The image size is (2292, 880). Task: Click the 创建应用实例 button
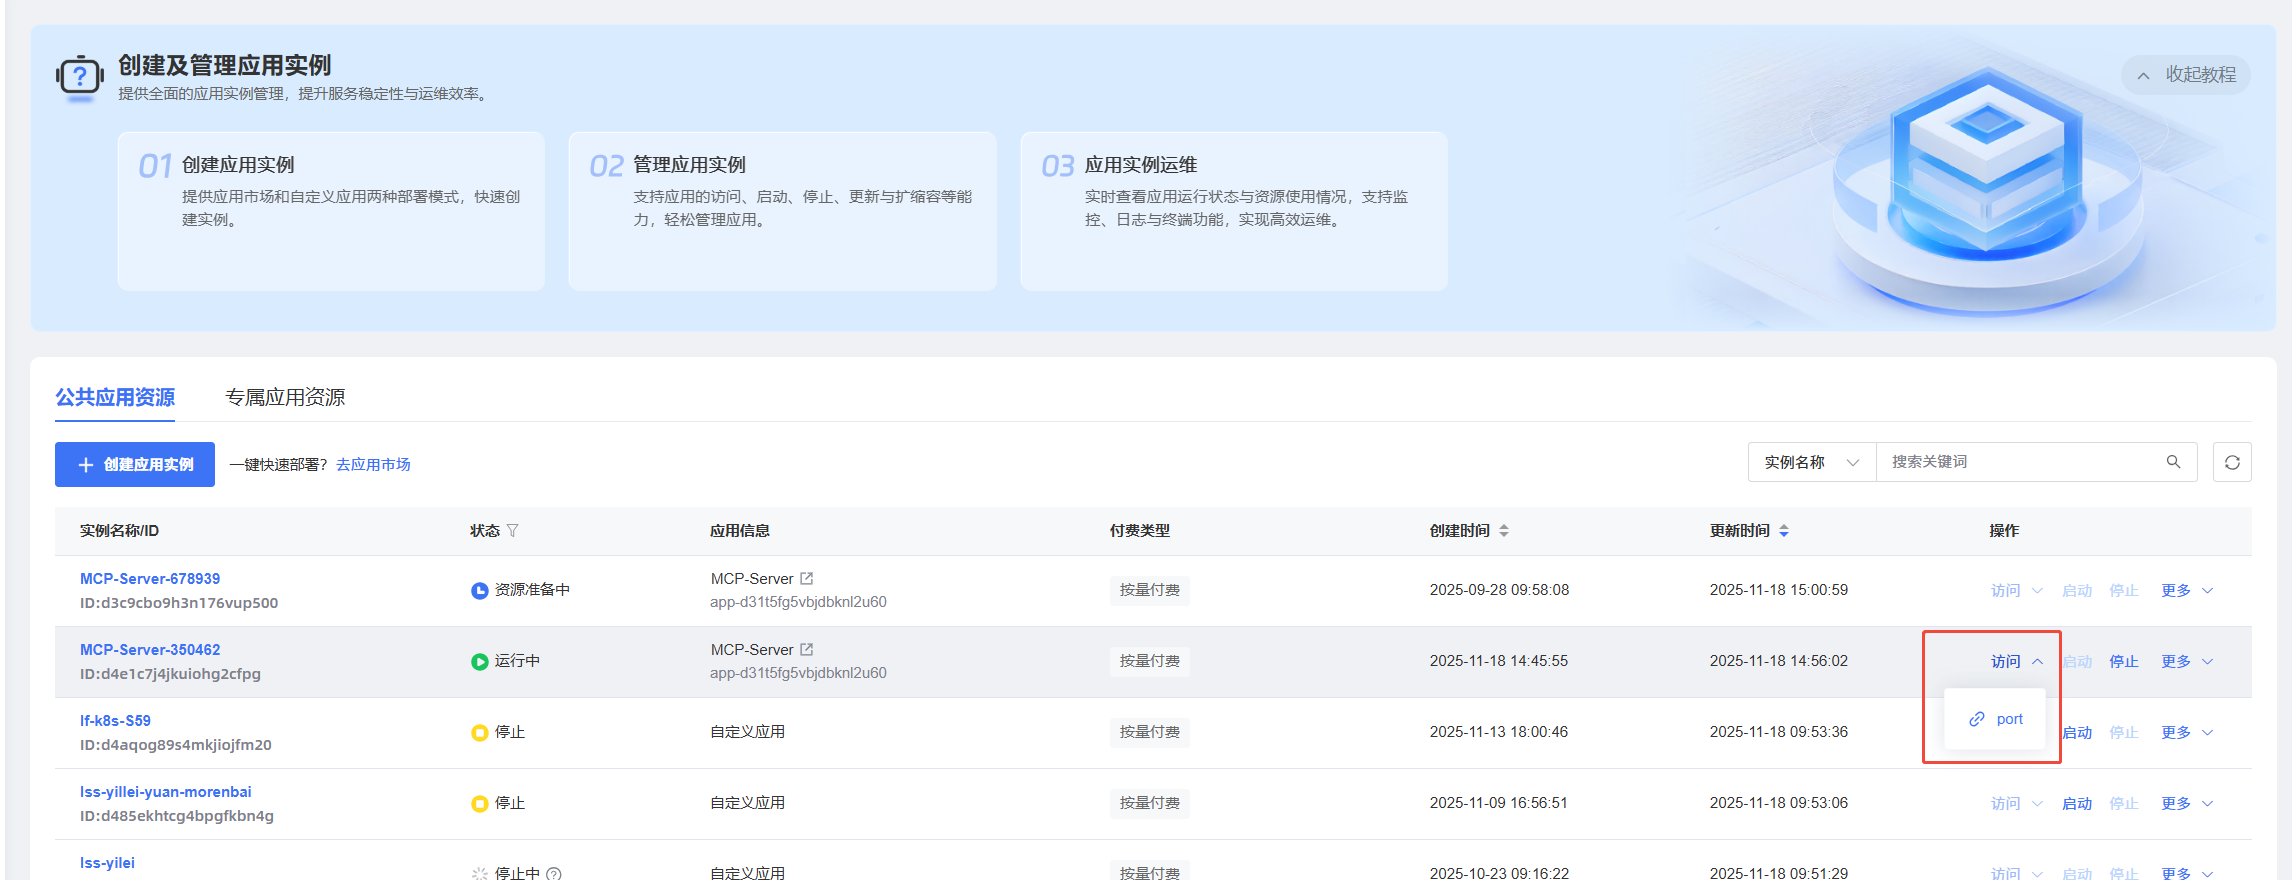click(x=135, y=464)
